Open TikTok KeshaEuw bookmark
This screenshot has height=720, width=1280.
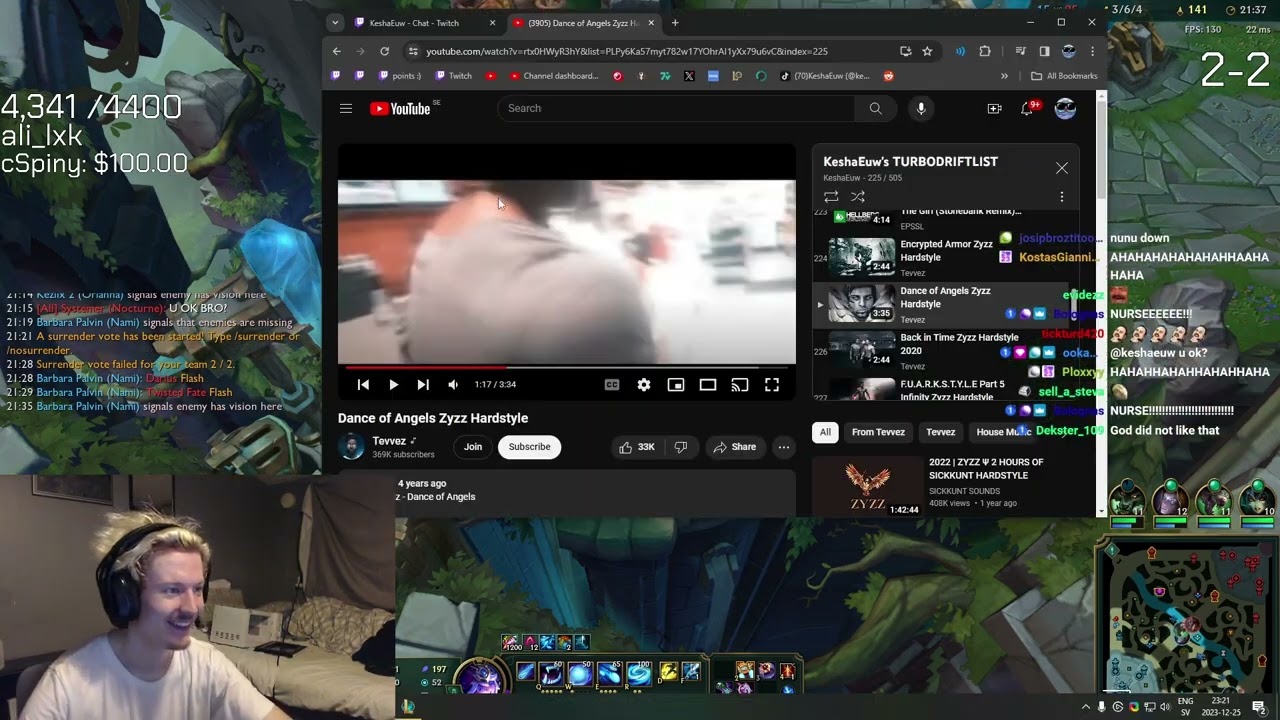point(825,76)
